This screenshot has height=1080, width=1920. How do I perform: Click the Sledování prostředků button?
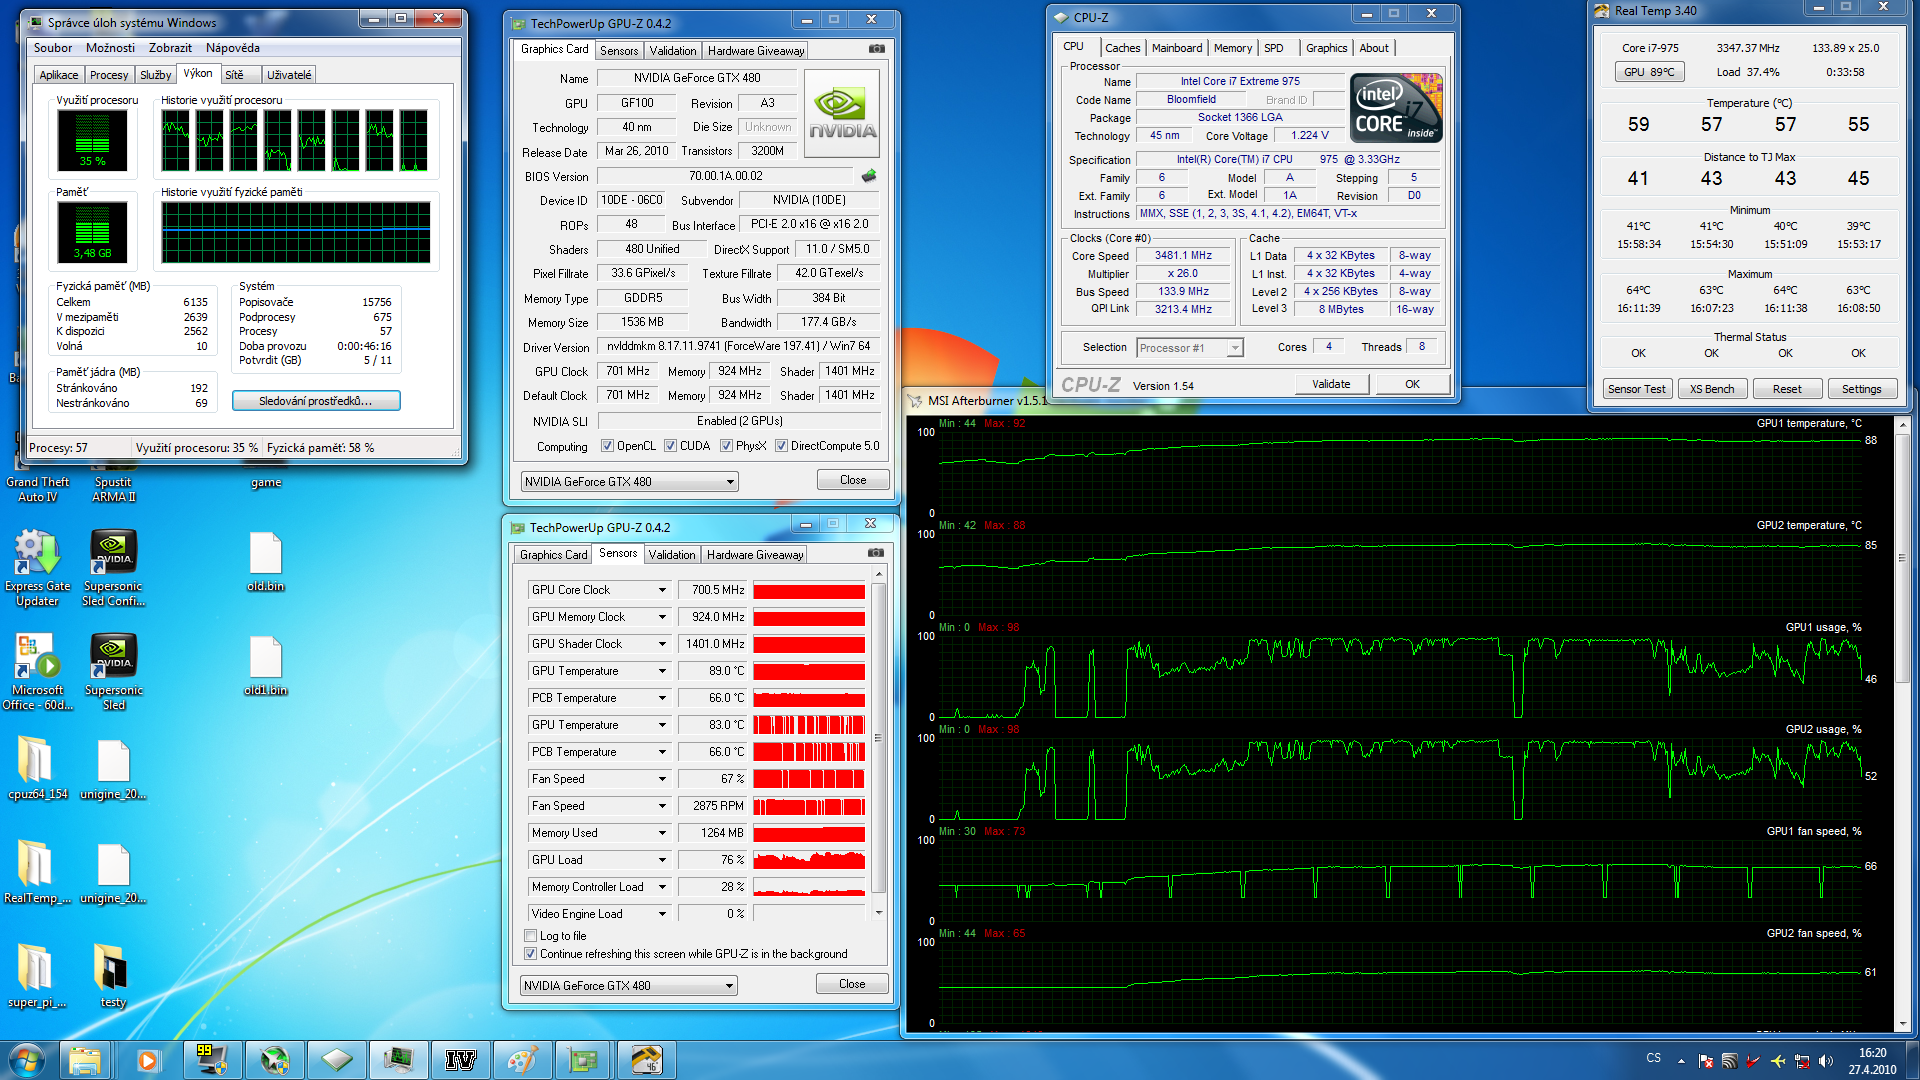pyautogui.click(x=316, y=401)
